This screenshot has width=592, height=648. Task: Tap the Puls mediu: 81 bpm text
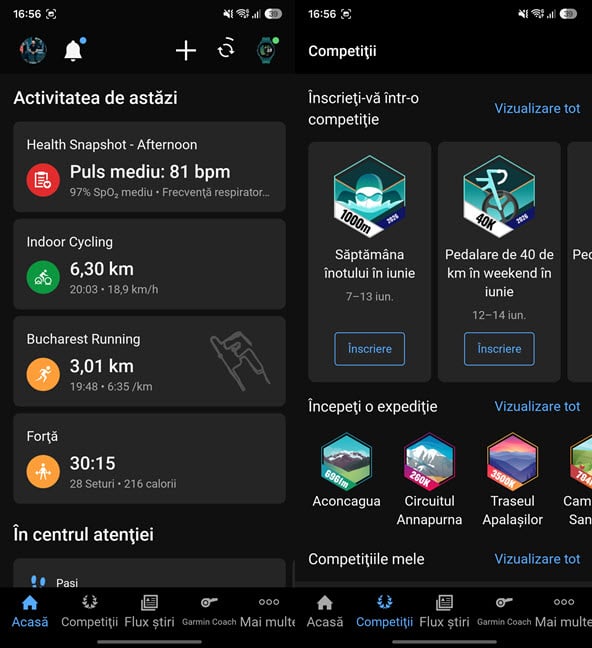click(x=150, y=172)
